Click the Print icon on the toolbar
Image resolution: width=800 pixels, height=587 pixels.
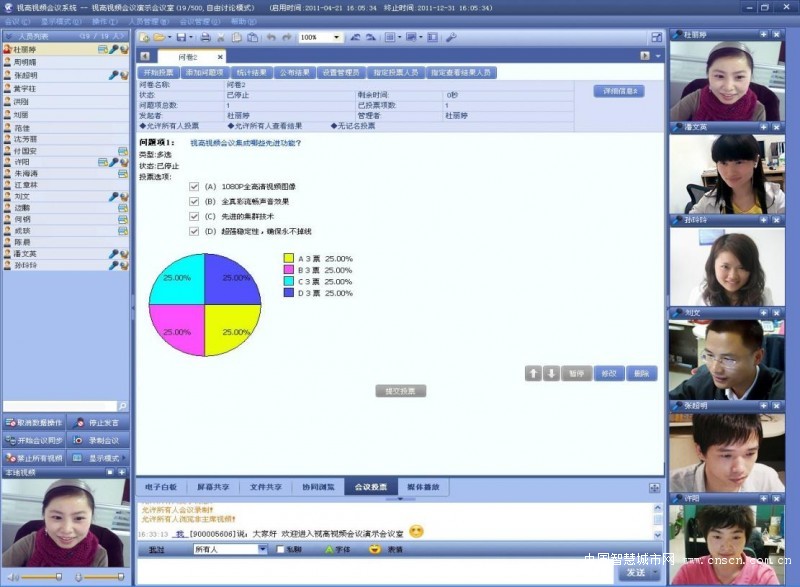tap(207, 35)
